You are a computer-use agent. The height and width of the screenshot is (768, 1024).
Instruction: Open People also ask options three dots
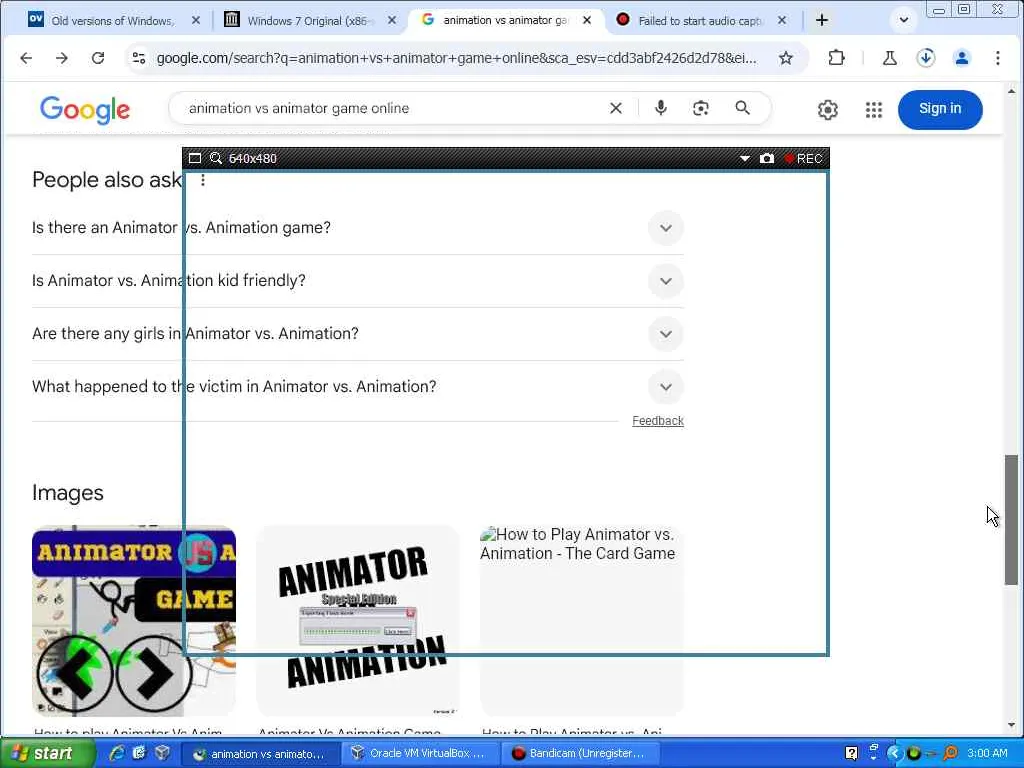click(x=203, y=180)
